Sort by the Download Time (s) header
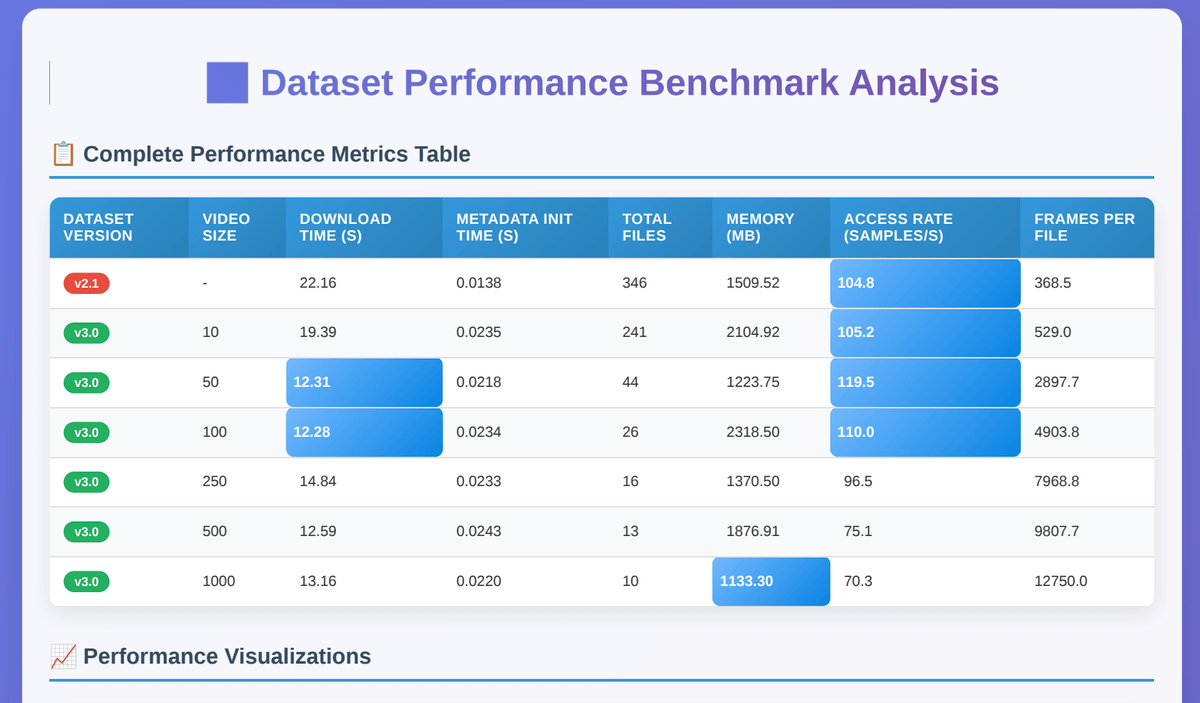 click(x=345, y=227)
